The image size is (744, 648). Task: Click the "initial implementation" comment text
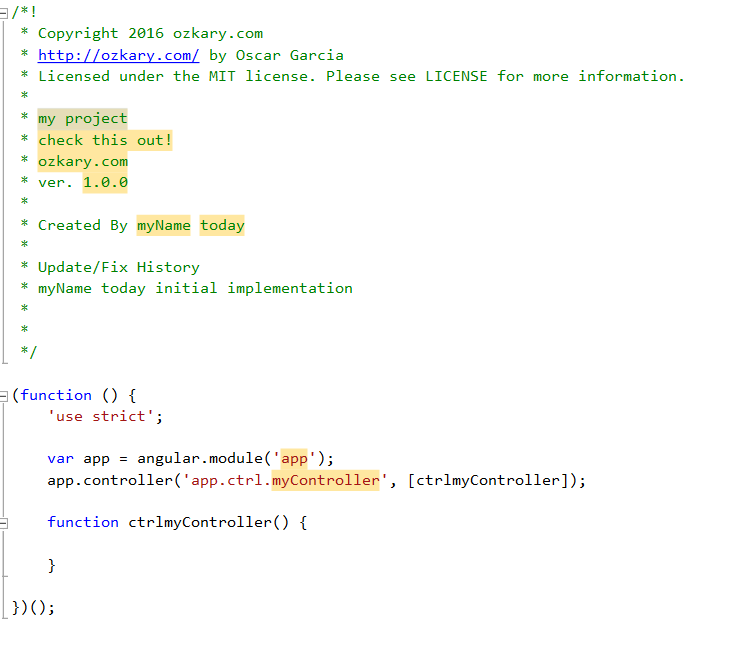pos(254,288)
